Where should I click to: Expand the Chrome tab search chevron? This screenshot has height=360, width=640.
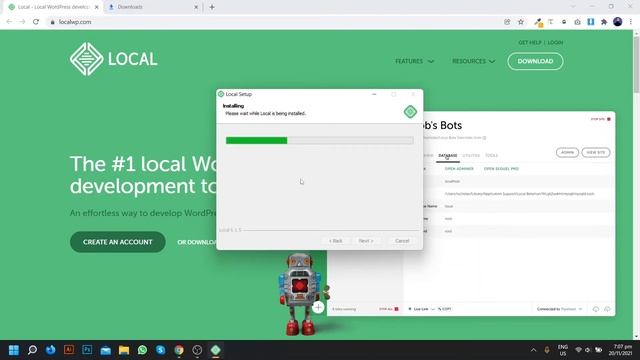pyautogui.click(x=573, y=7)
